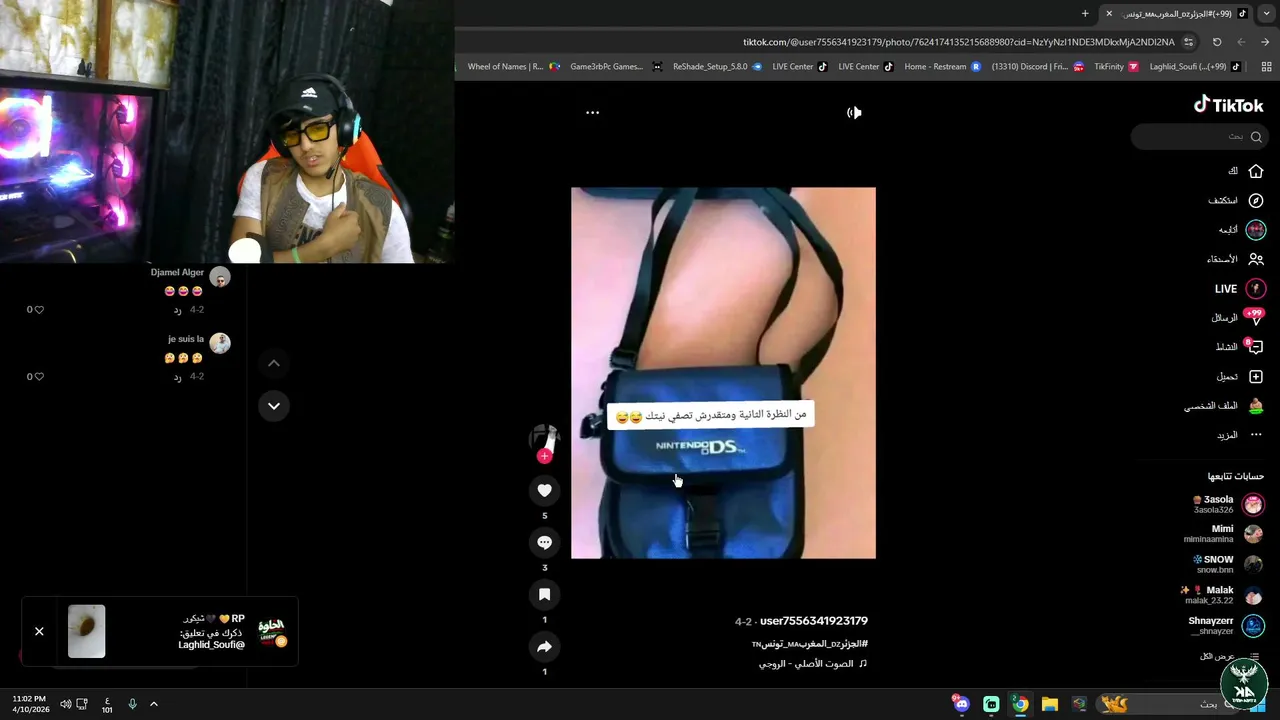Screen dimensions: 1280x720
Task: Open the Discord (13310) bookmark
Action: click(x=1038, y=67)
